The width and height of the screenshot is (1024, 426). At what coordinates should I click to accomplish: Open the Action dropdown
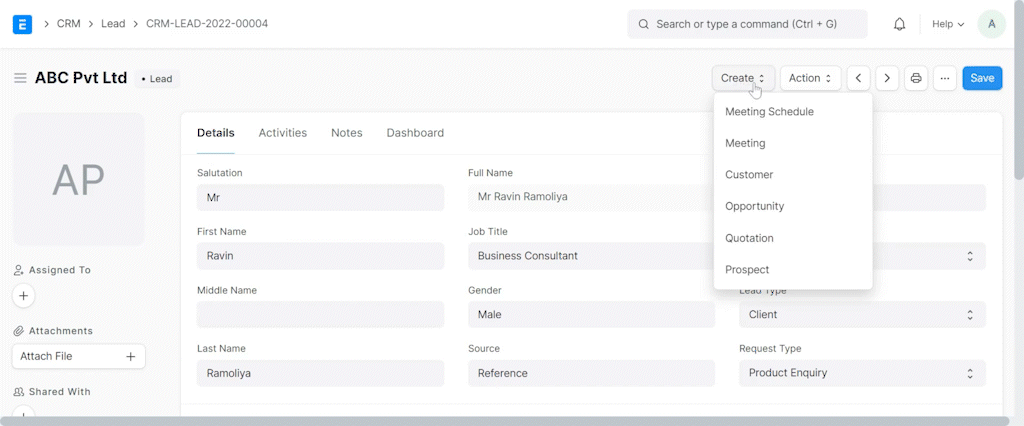click(810, 78)
